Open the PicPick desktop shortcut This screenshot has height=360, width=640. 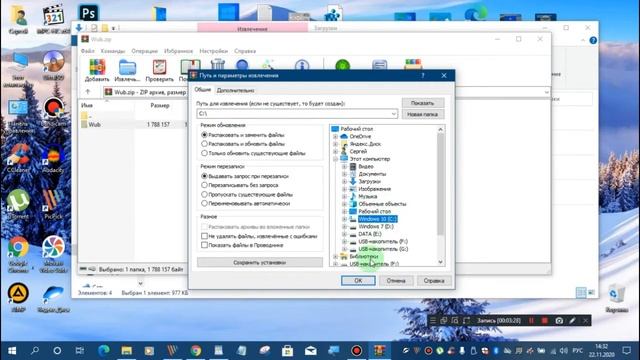(x=53, y=204)
